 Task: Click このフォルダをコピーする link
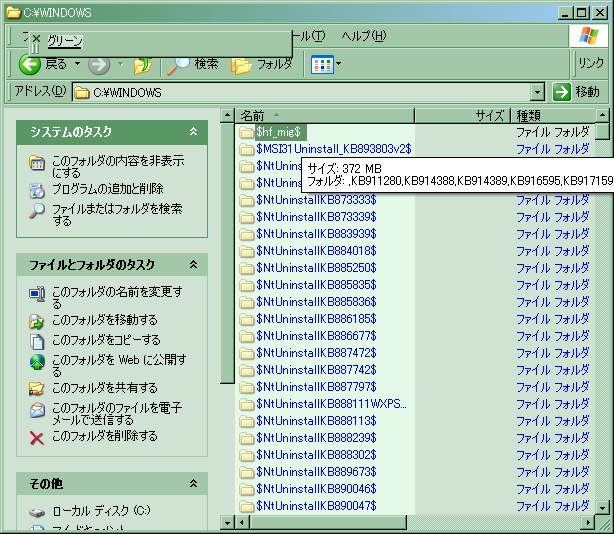pyautogui.click(x=106, y=340)
